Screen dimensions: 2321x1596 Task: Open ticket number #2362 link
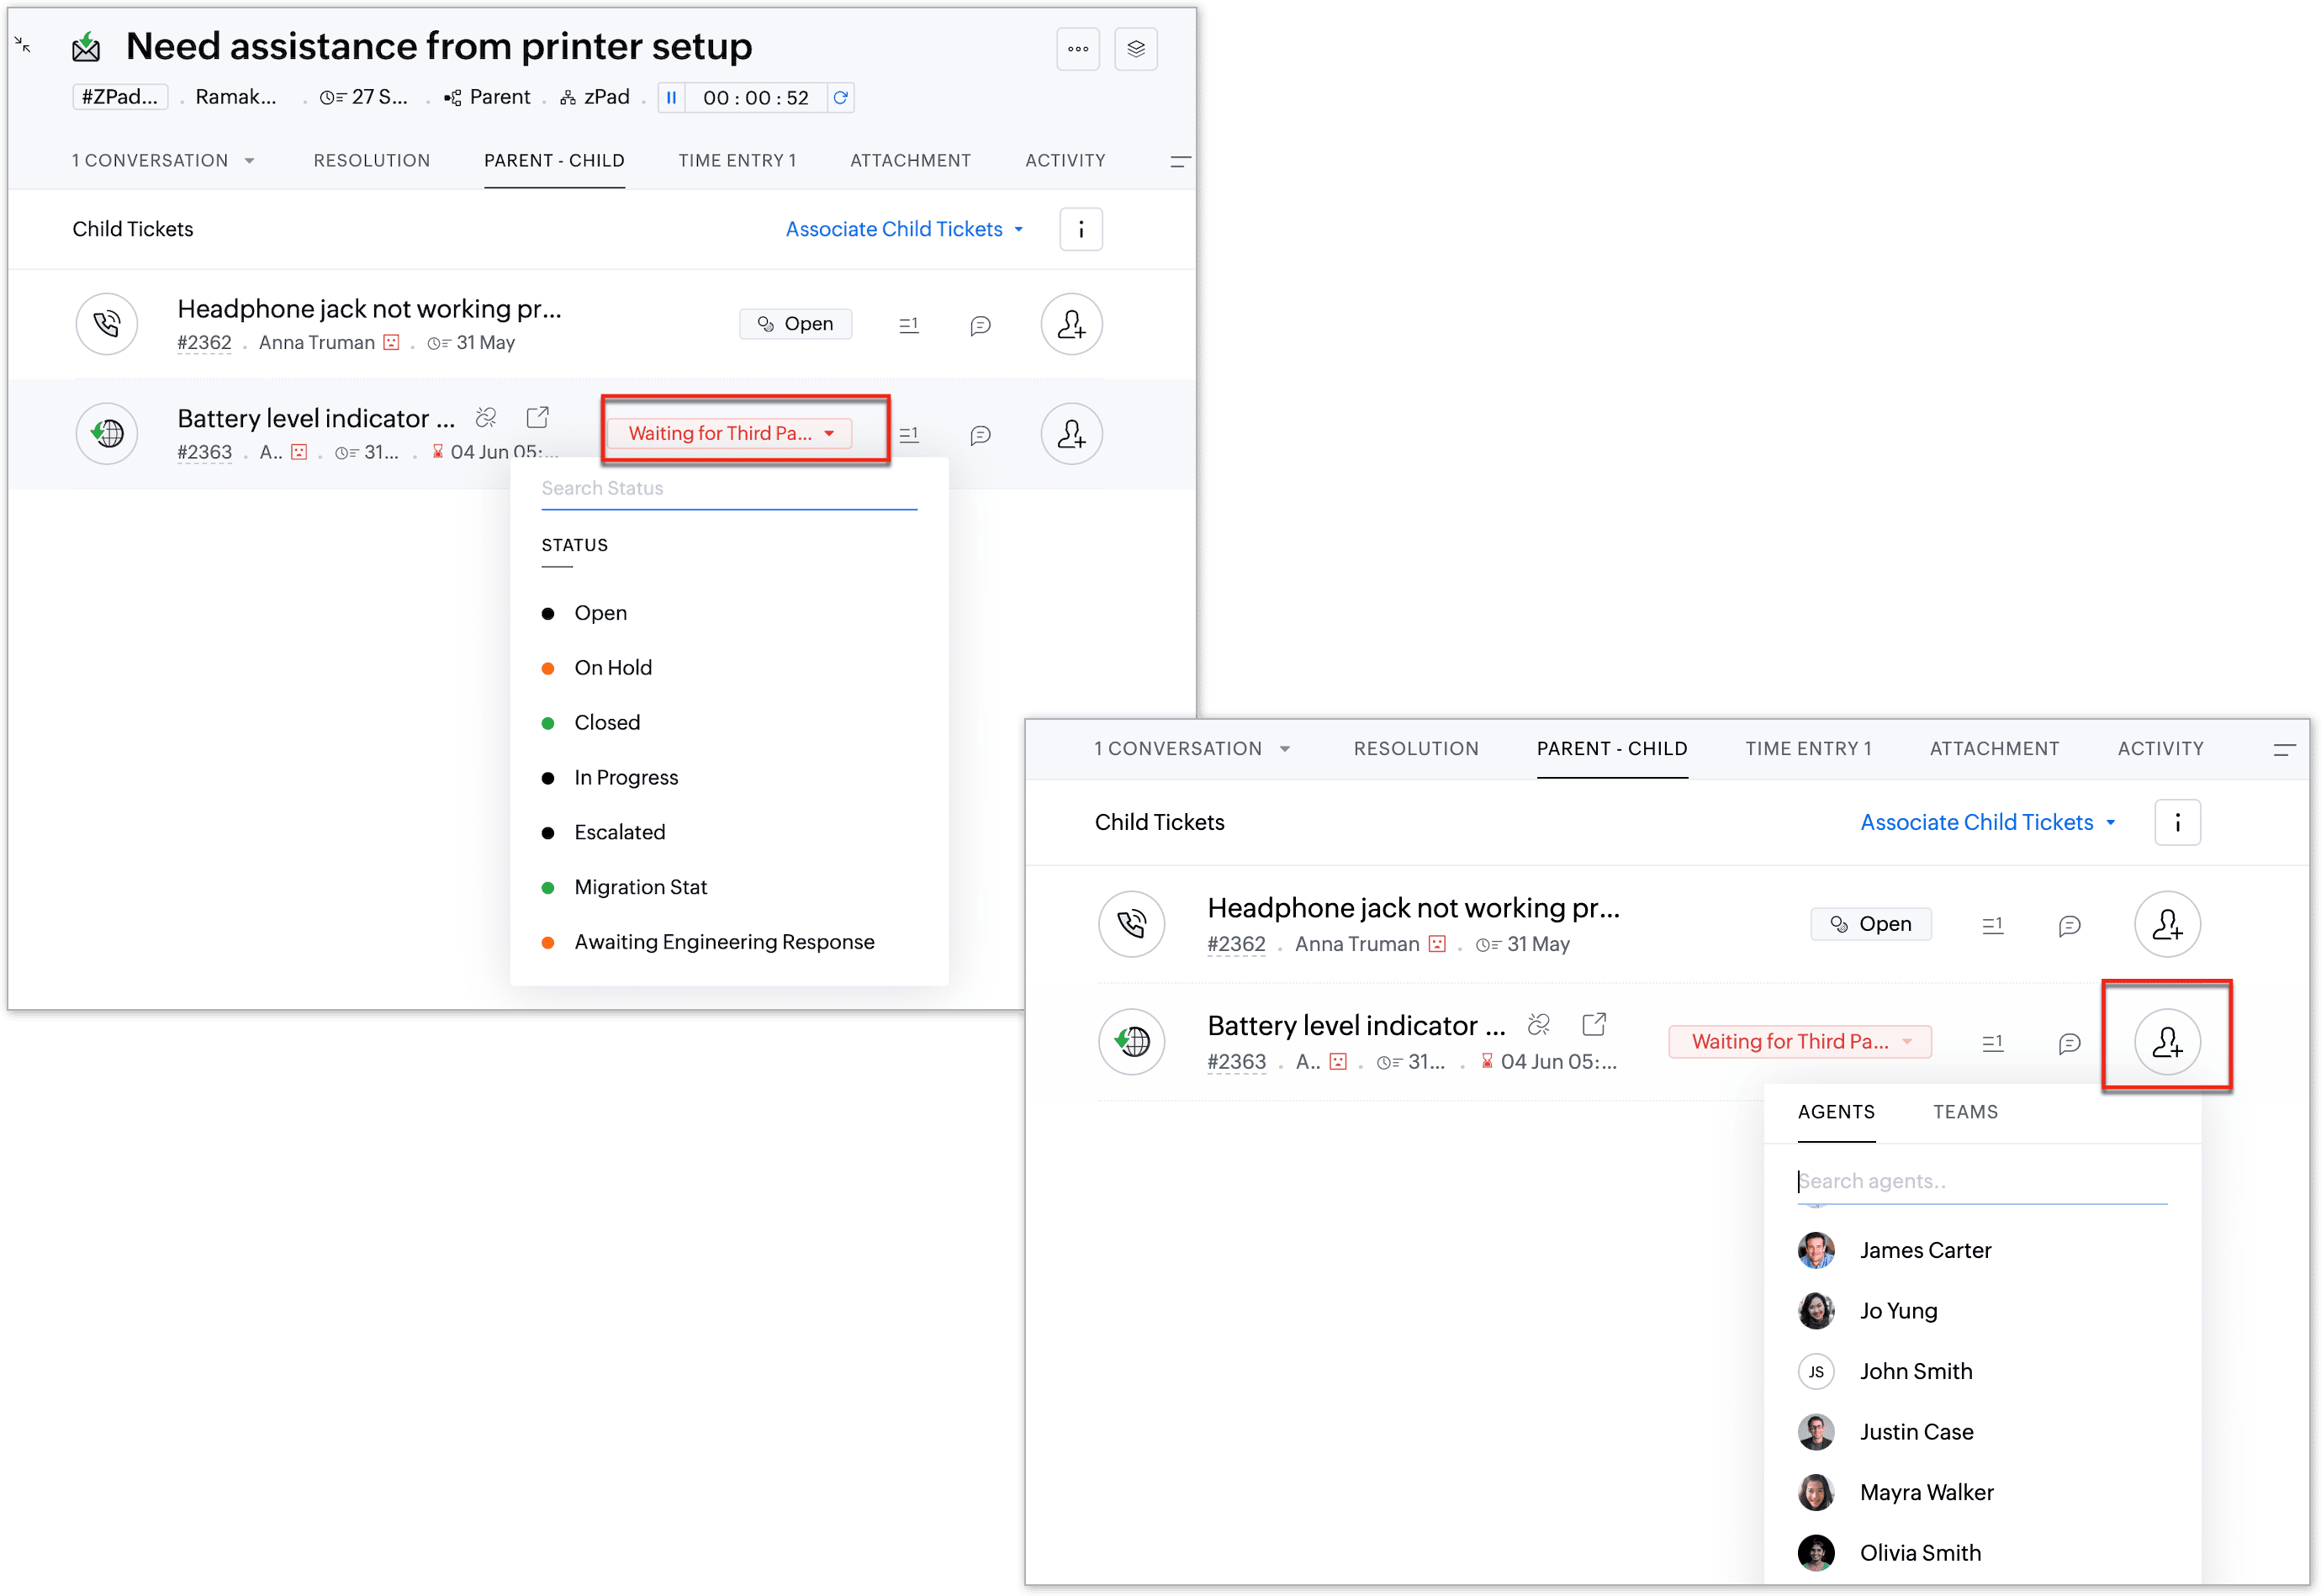204,343
